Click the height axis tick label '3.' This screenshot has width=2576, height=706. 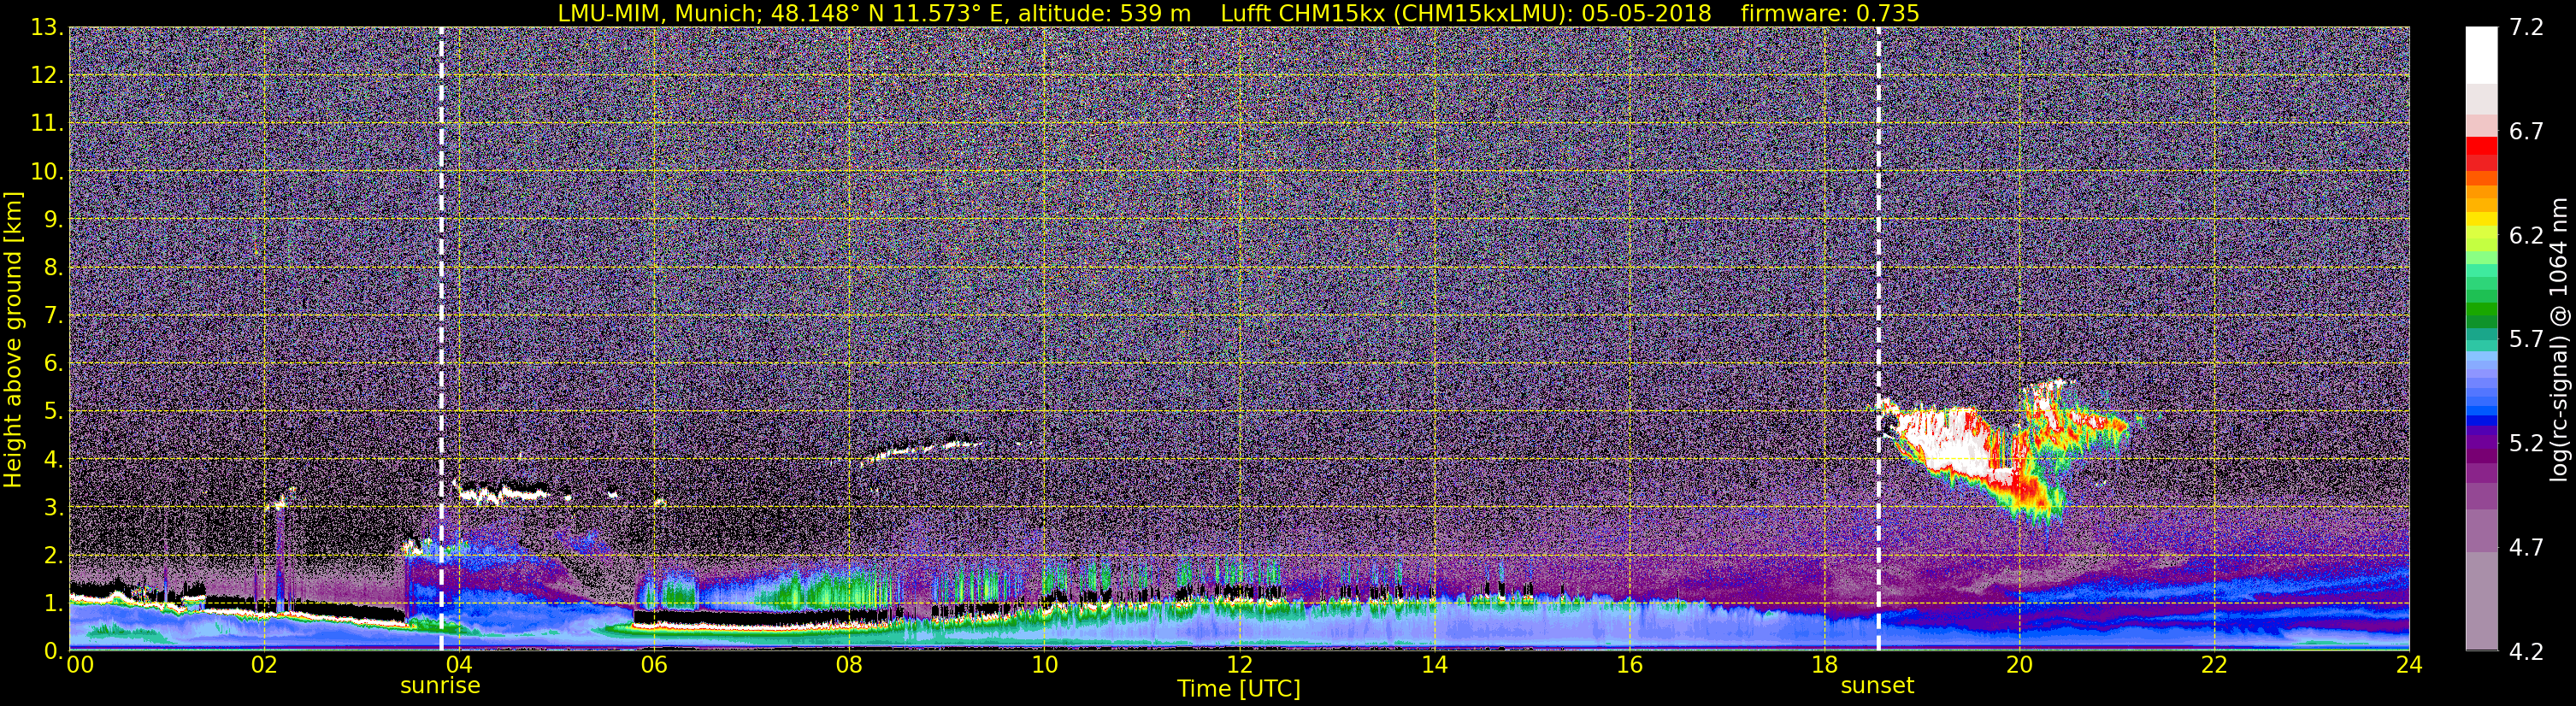(53, 507)
